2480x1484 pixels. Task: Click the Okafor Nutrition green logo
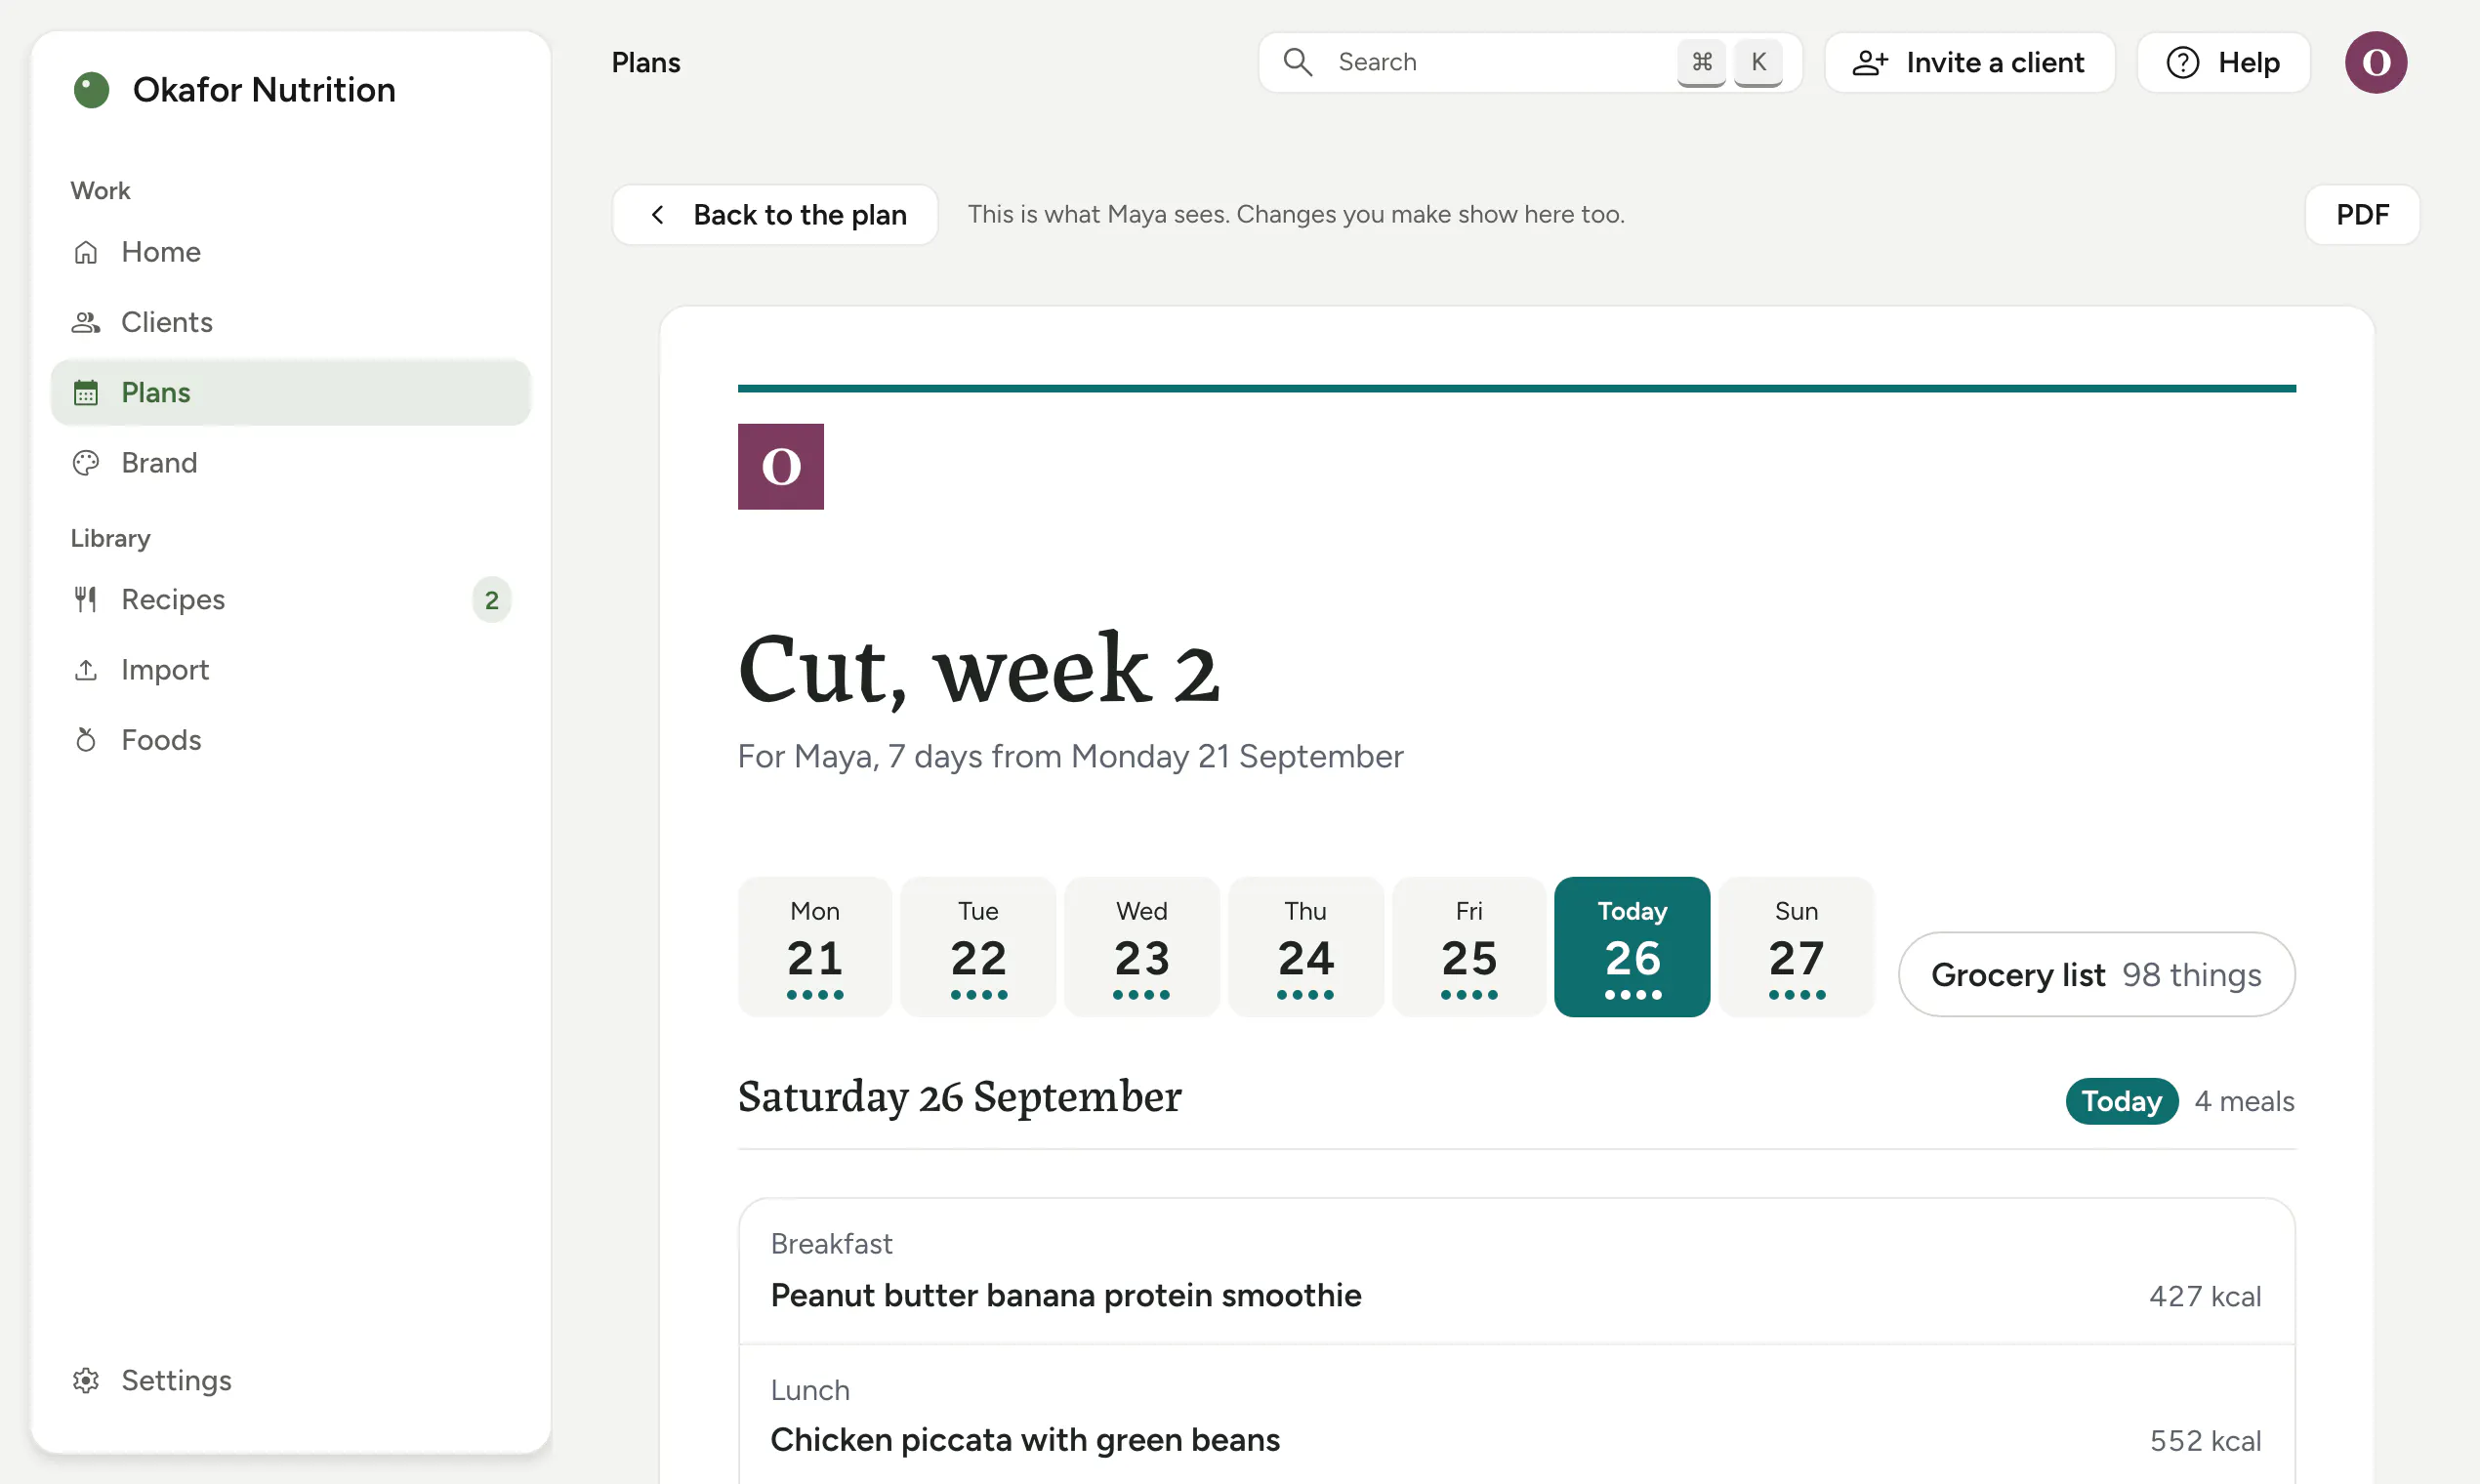[x=91, y=90]
